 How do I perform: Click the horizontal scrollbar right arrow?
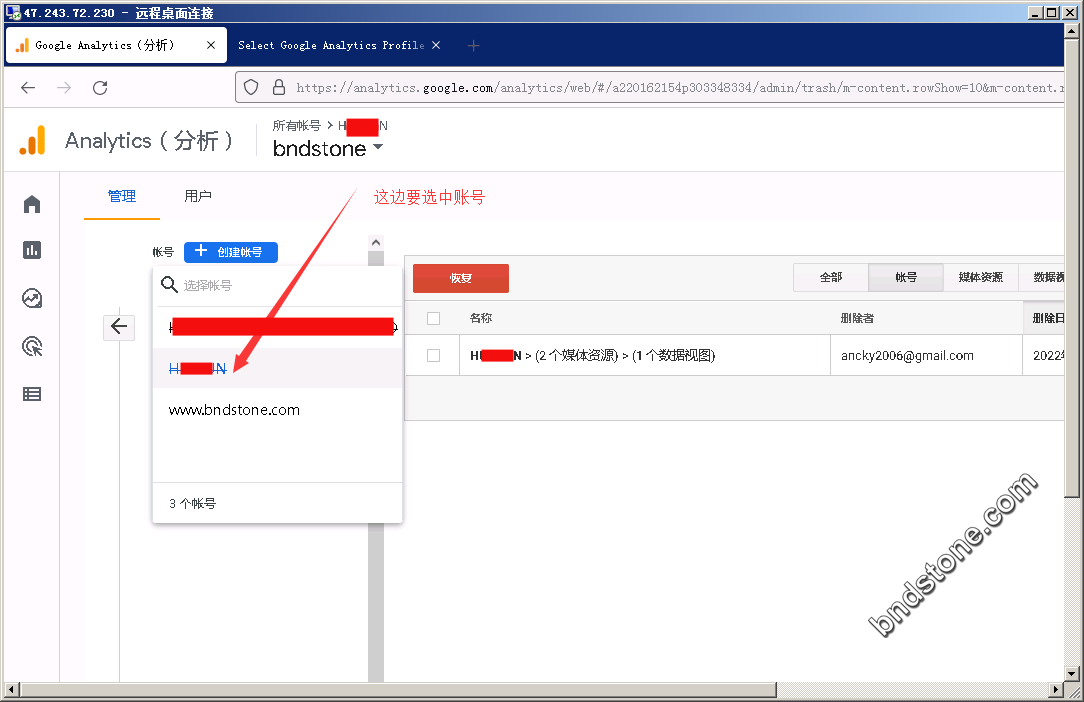pyautogui.click(x=1056, y=690)
